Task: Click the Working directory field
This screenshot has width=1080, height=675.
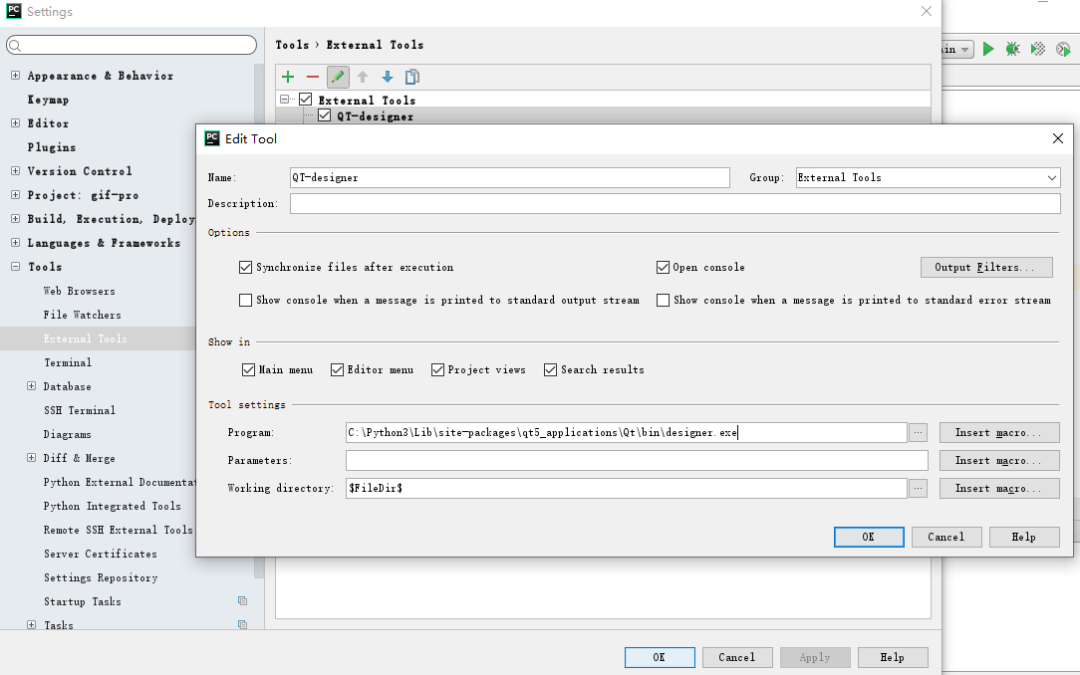Action: (x=627, y=488)
